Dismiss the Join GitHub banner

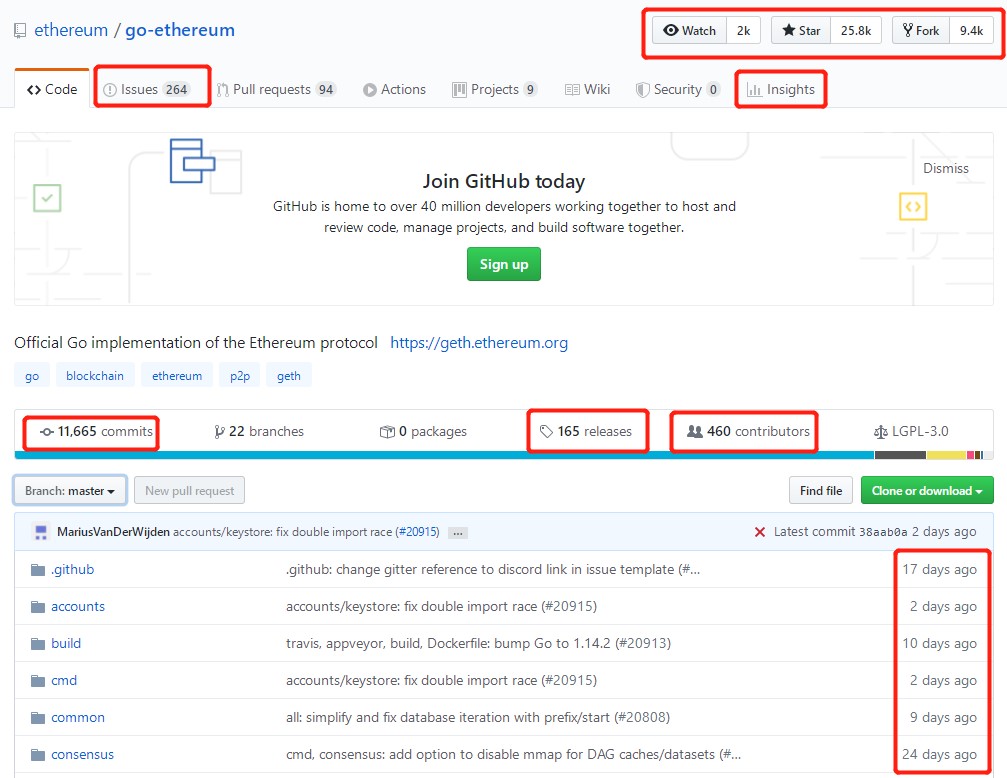click(945, 168)
